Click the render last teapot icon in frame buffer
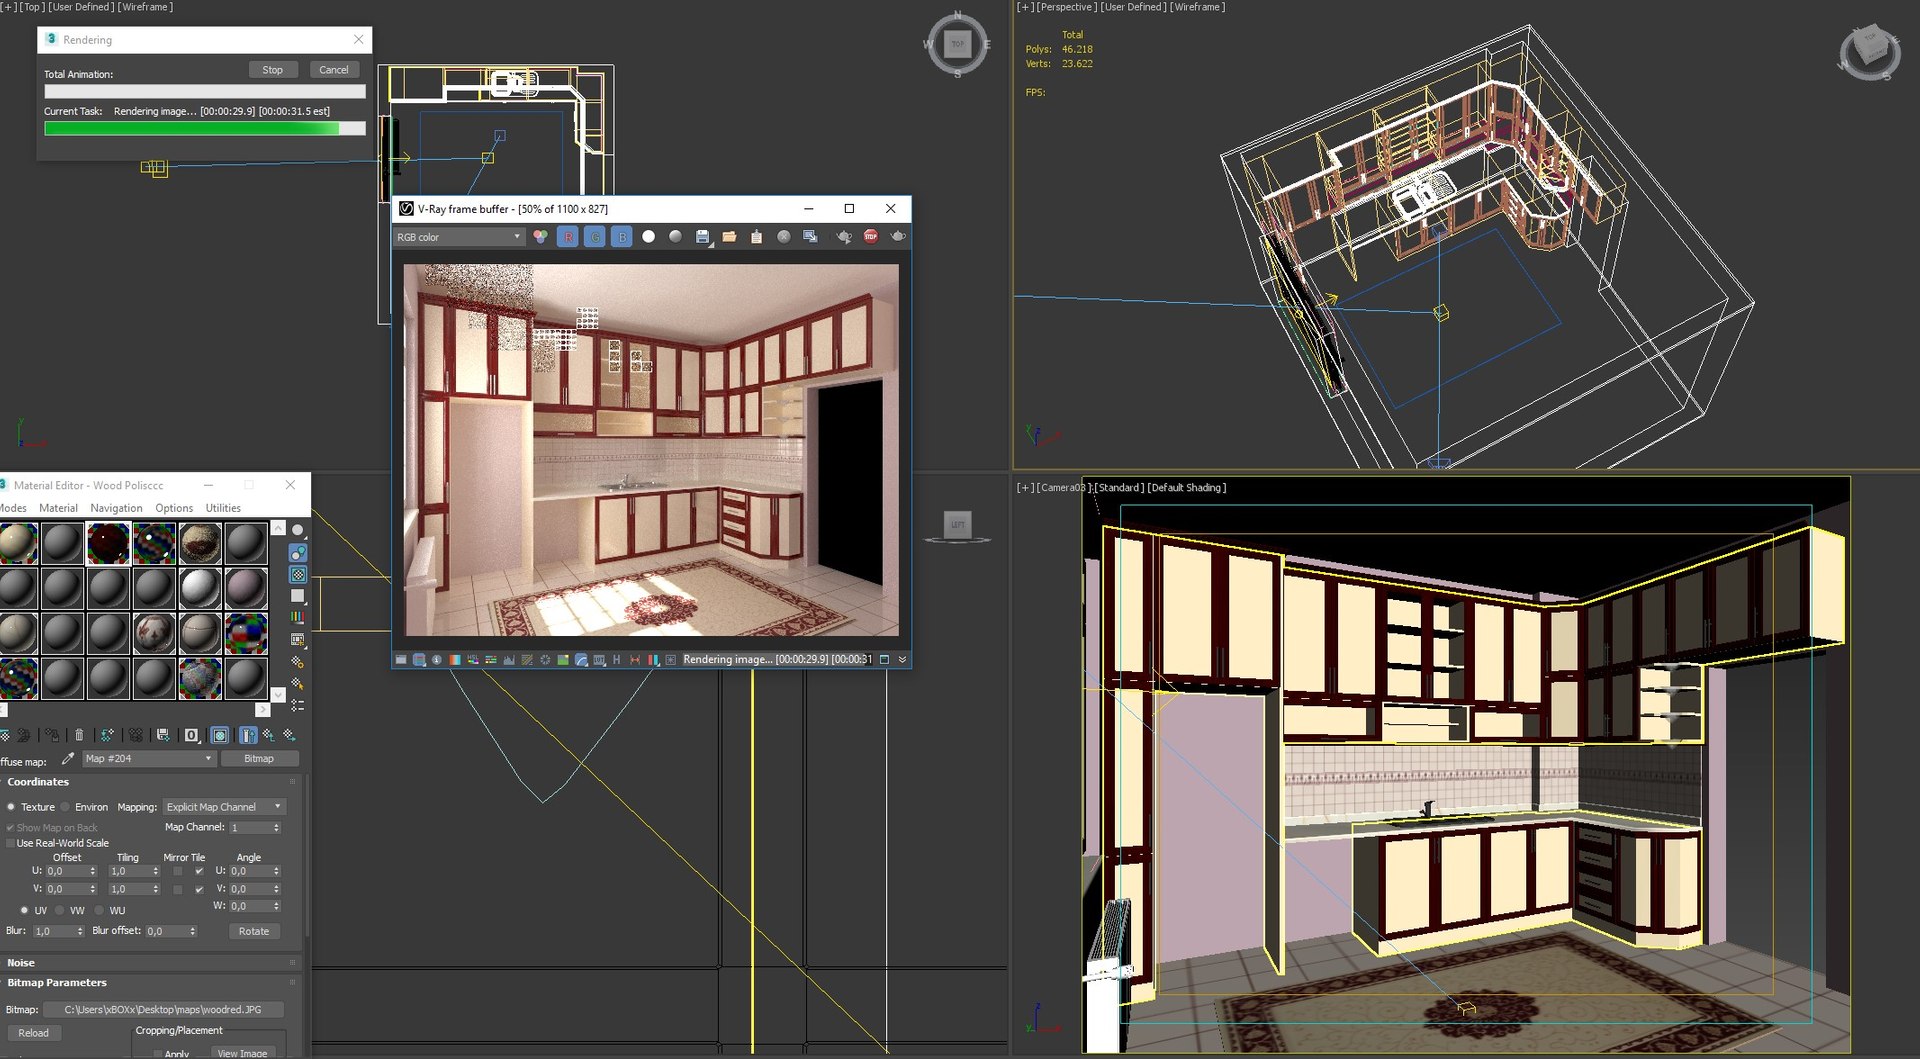Screen dimensions: 1920x1059 [x=898, y=237]
